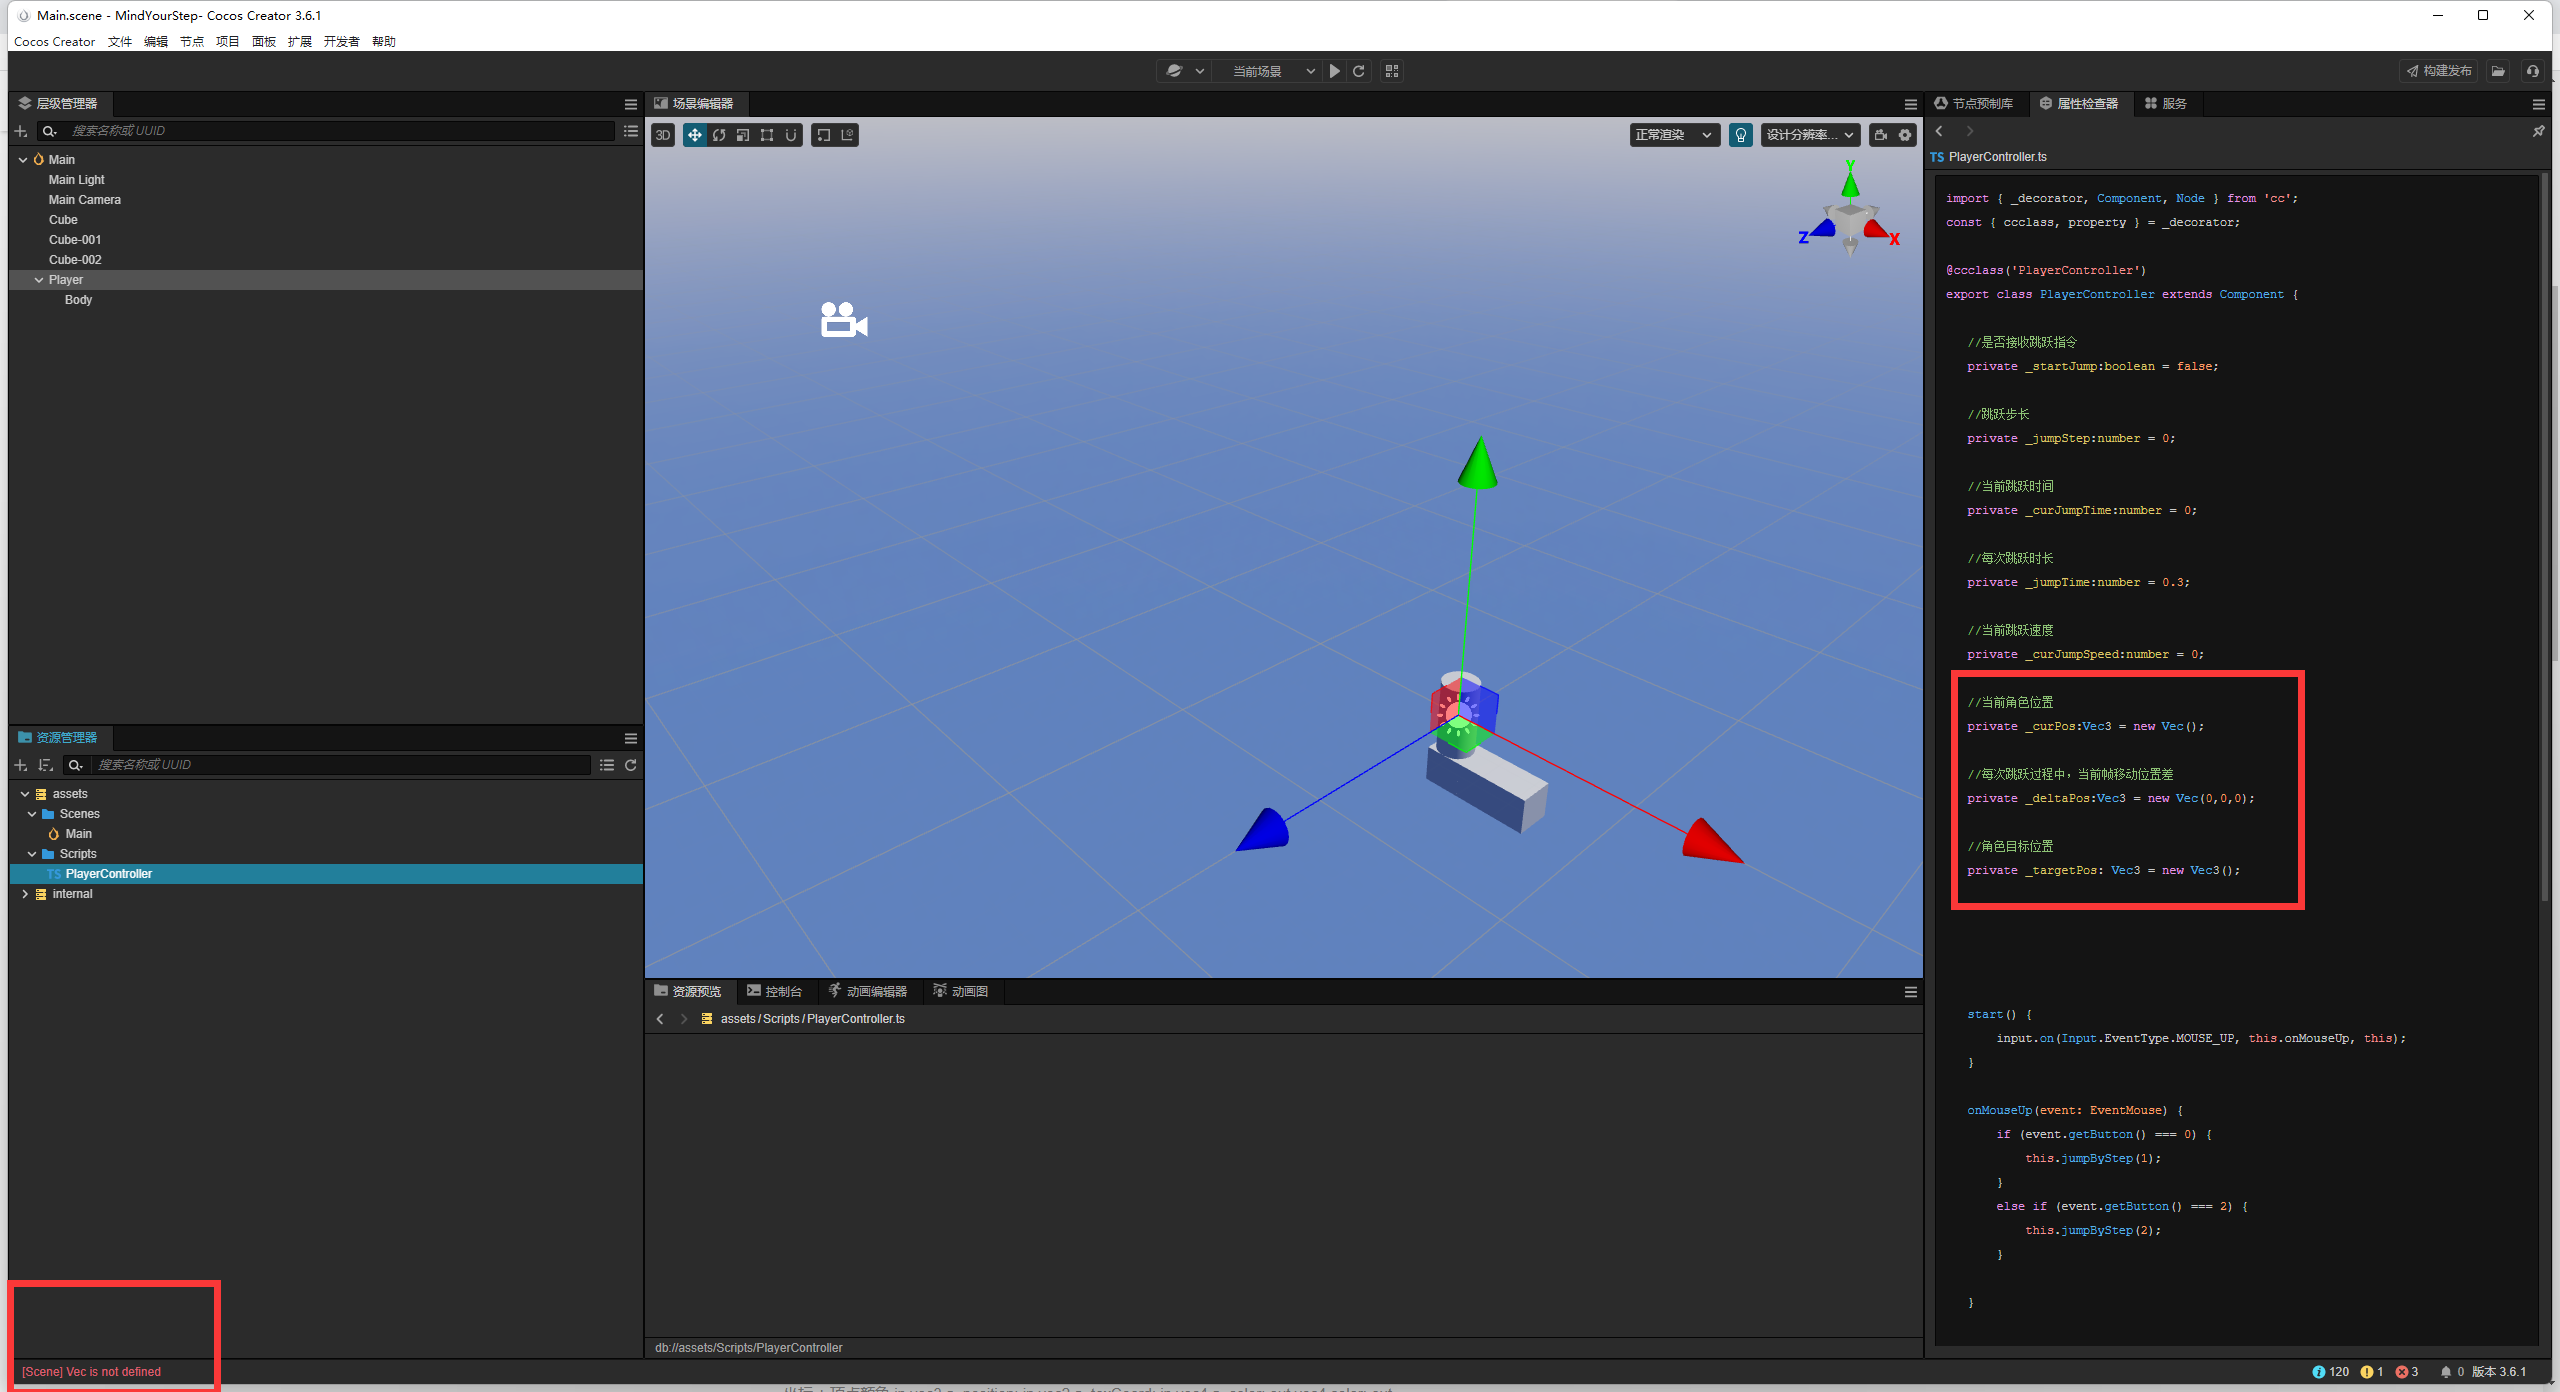Select the rect transform tool
Viewport: 2560px width, 1392px height.
(x=767, y=135)
